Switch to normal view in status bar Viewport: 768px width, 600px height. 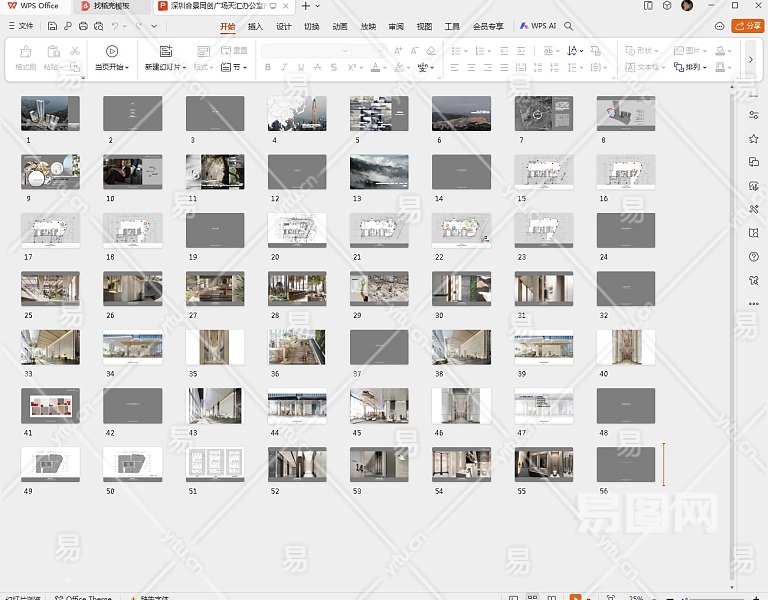tap(512, 597)
